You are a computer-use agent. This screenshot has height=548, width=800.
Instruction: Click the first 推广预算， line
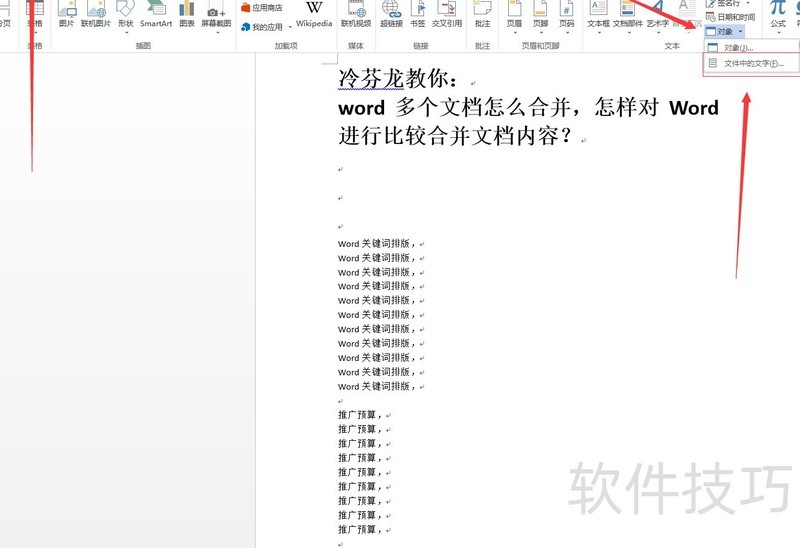360,415
